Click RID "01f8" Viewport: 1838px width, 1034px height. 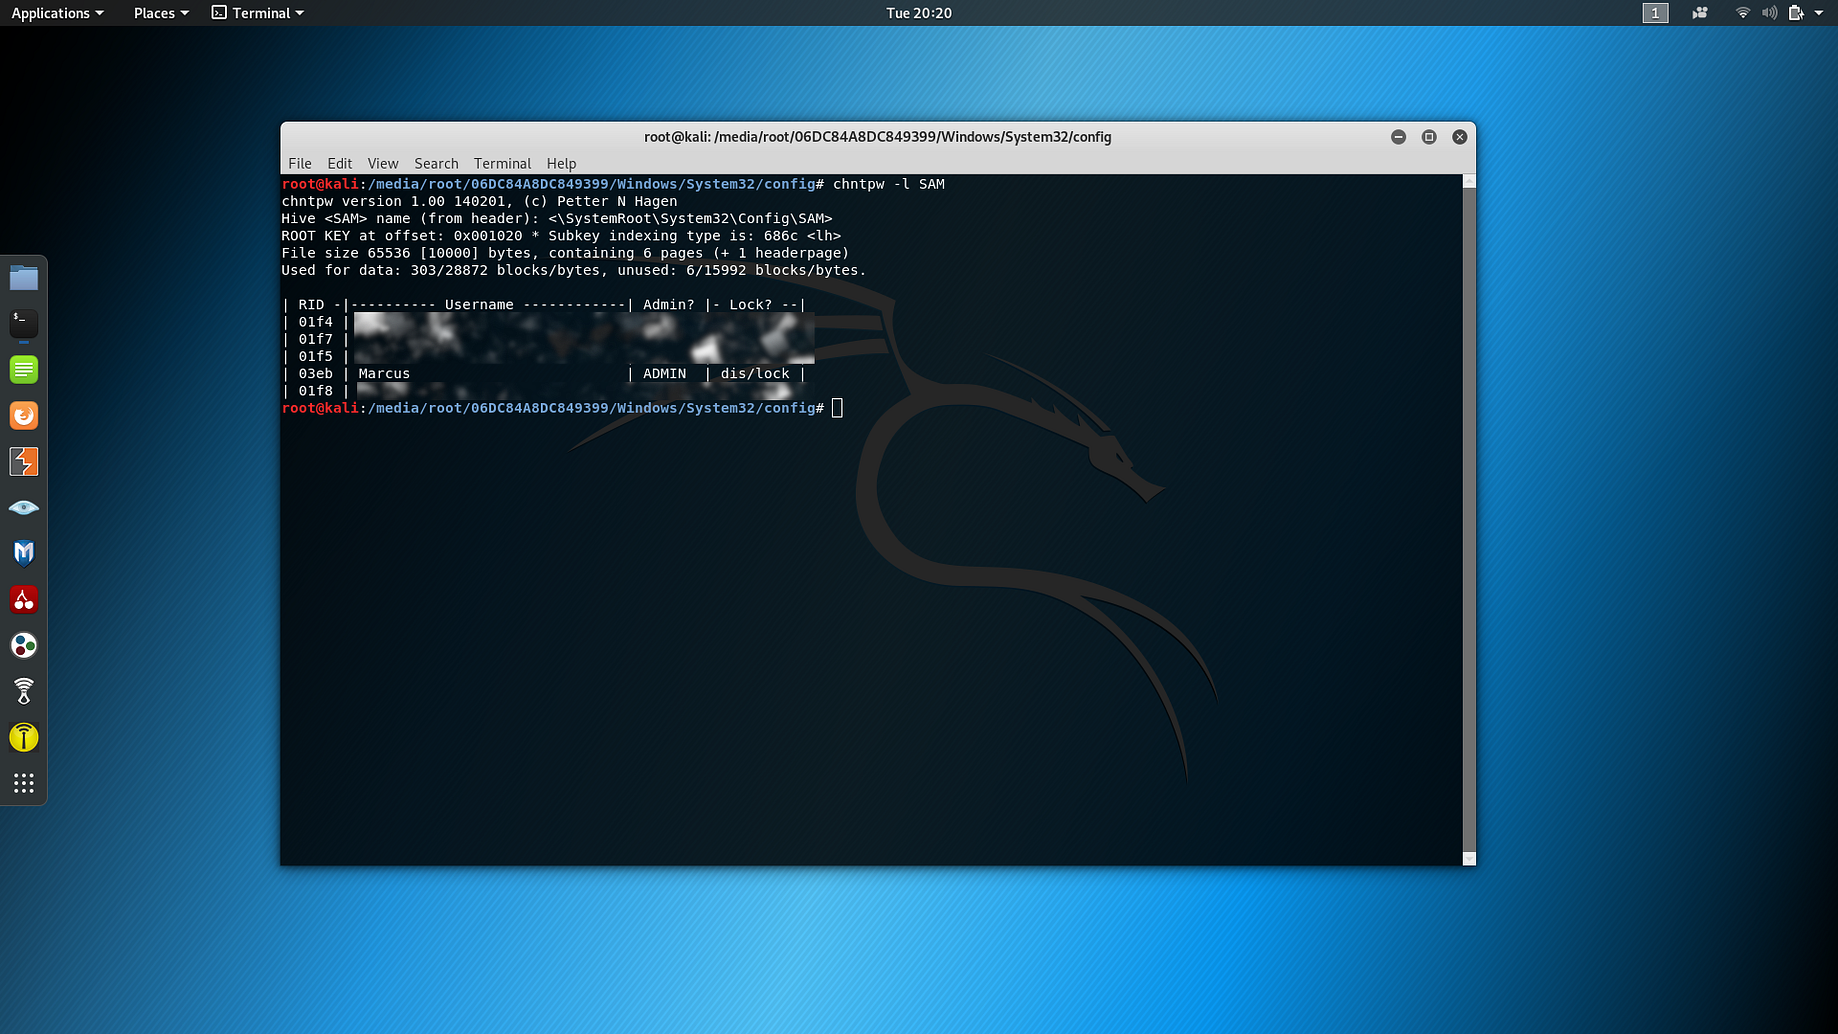point(315,391)
